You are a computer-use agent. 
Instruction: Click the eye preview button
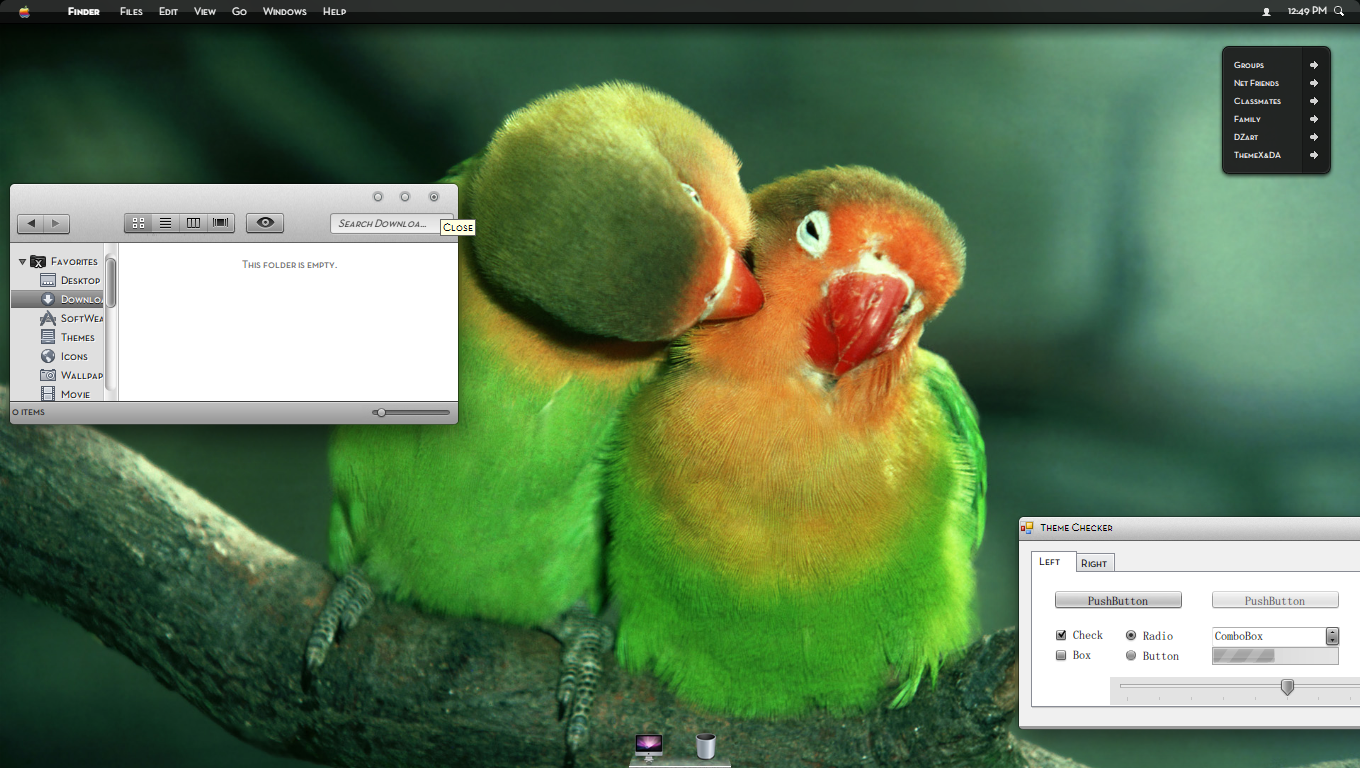point(265,223)
